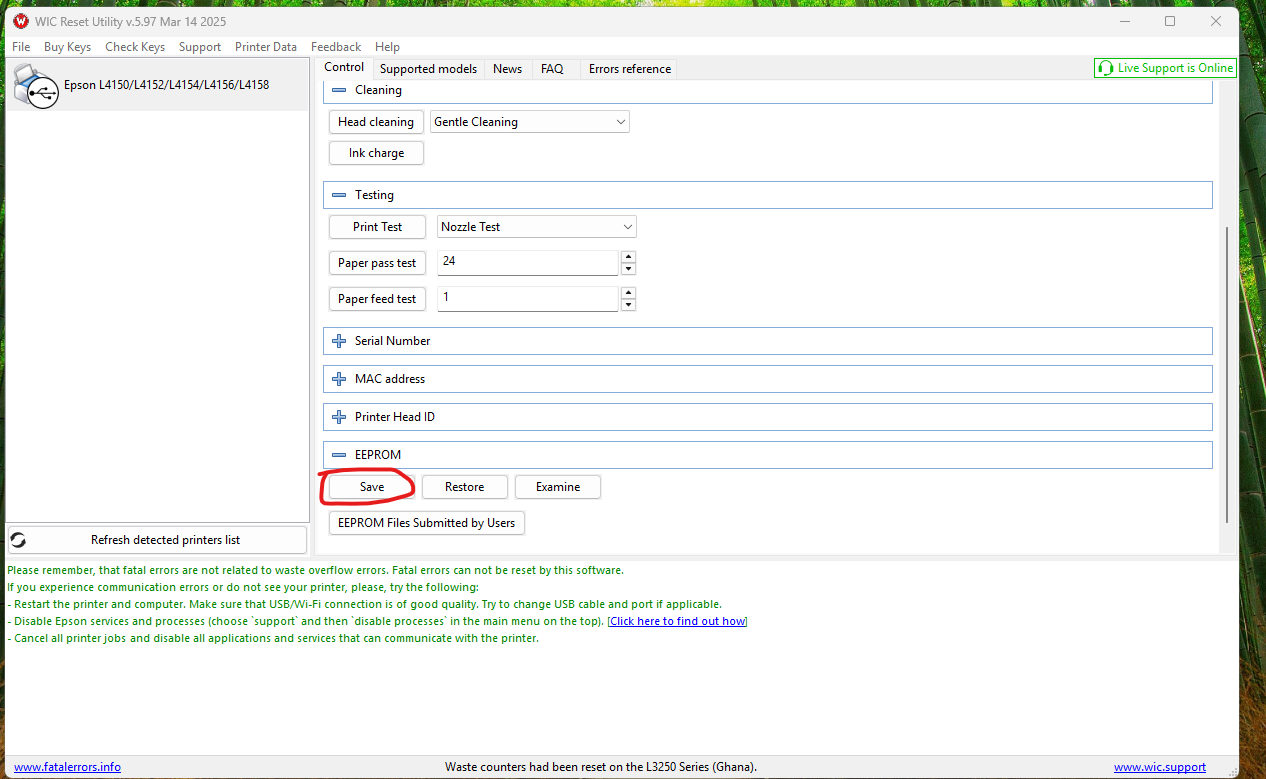Click the Head cleaning button
The height and width of the screenshot is (779, 1266).
376,122
